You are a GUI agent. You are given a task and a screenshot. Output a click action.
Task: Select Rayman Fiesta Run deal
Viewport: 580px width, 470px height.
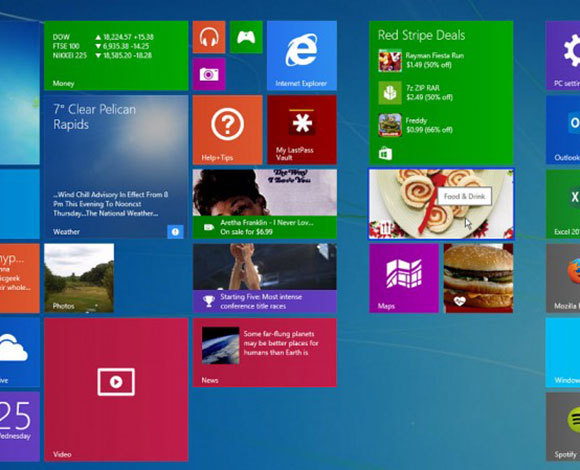pos(422,60)
